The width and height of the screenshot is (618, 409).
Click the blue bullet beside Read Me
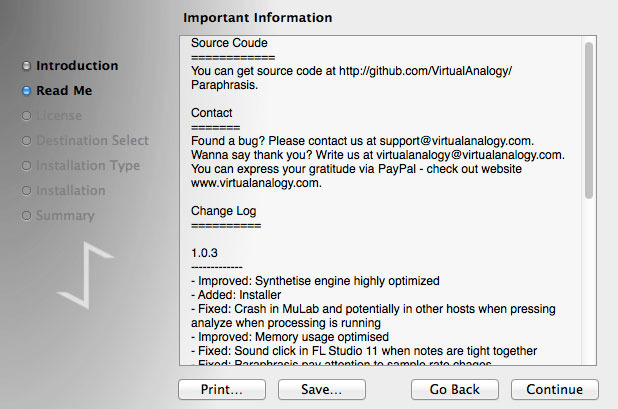26,90
